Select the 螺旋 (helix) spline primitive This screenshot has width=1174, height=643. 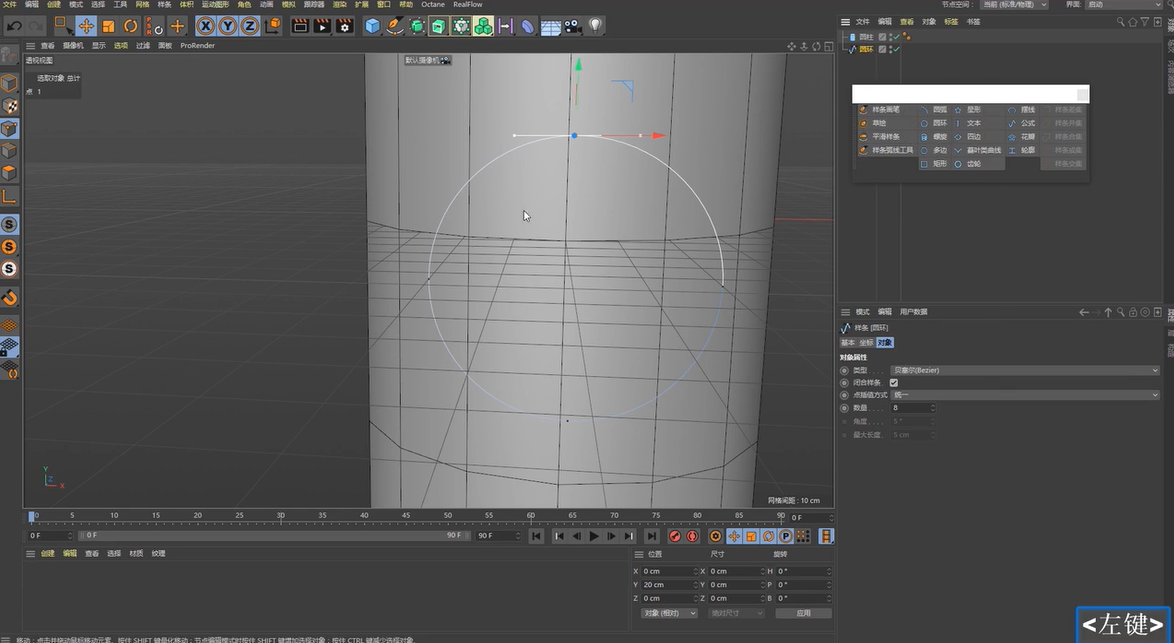click(941, 138)
